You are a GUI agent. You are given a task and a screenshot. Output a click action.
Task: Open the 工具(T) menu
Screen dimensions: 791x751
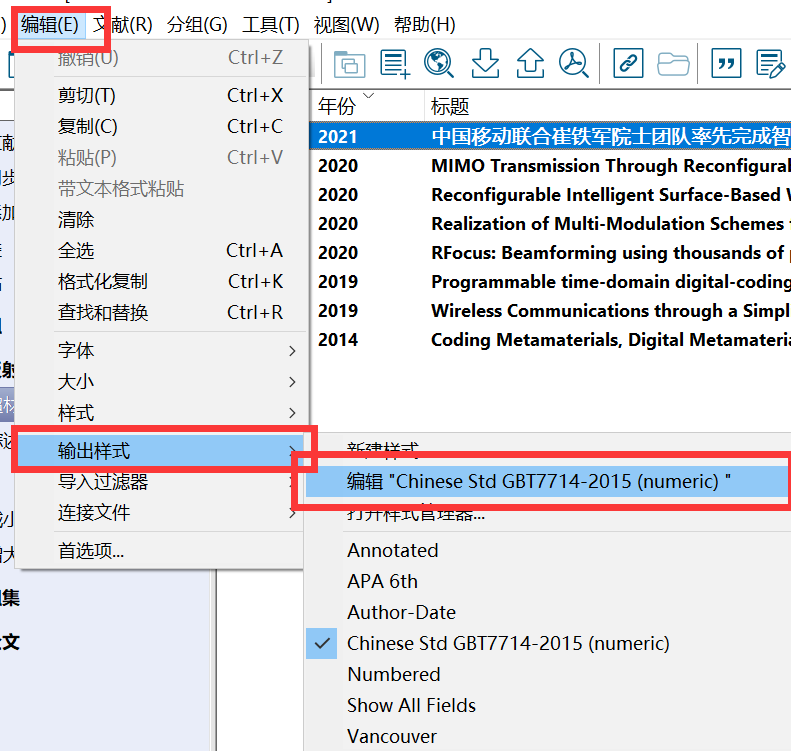coord(271,24)
